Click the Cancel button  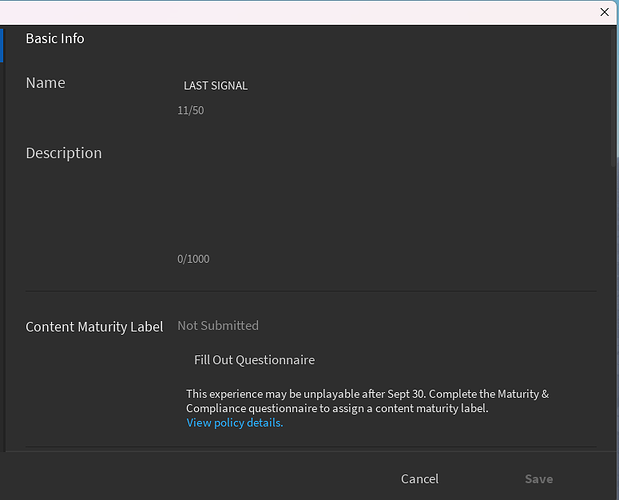420,479
